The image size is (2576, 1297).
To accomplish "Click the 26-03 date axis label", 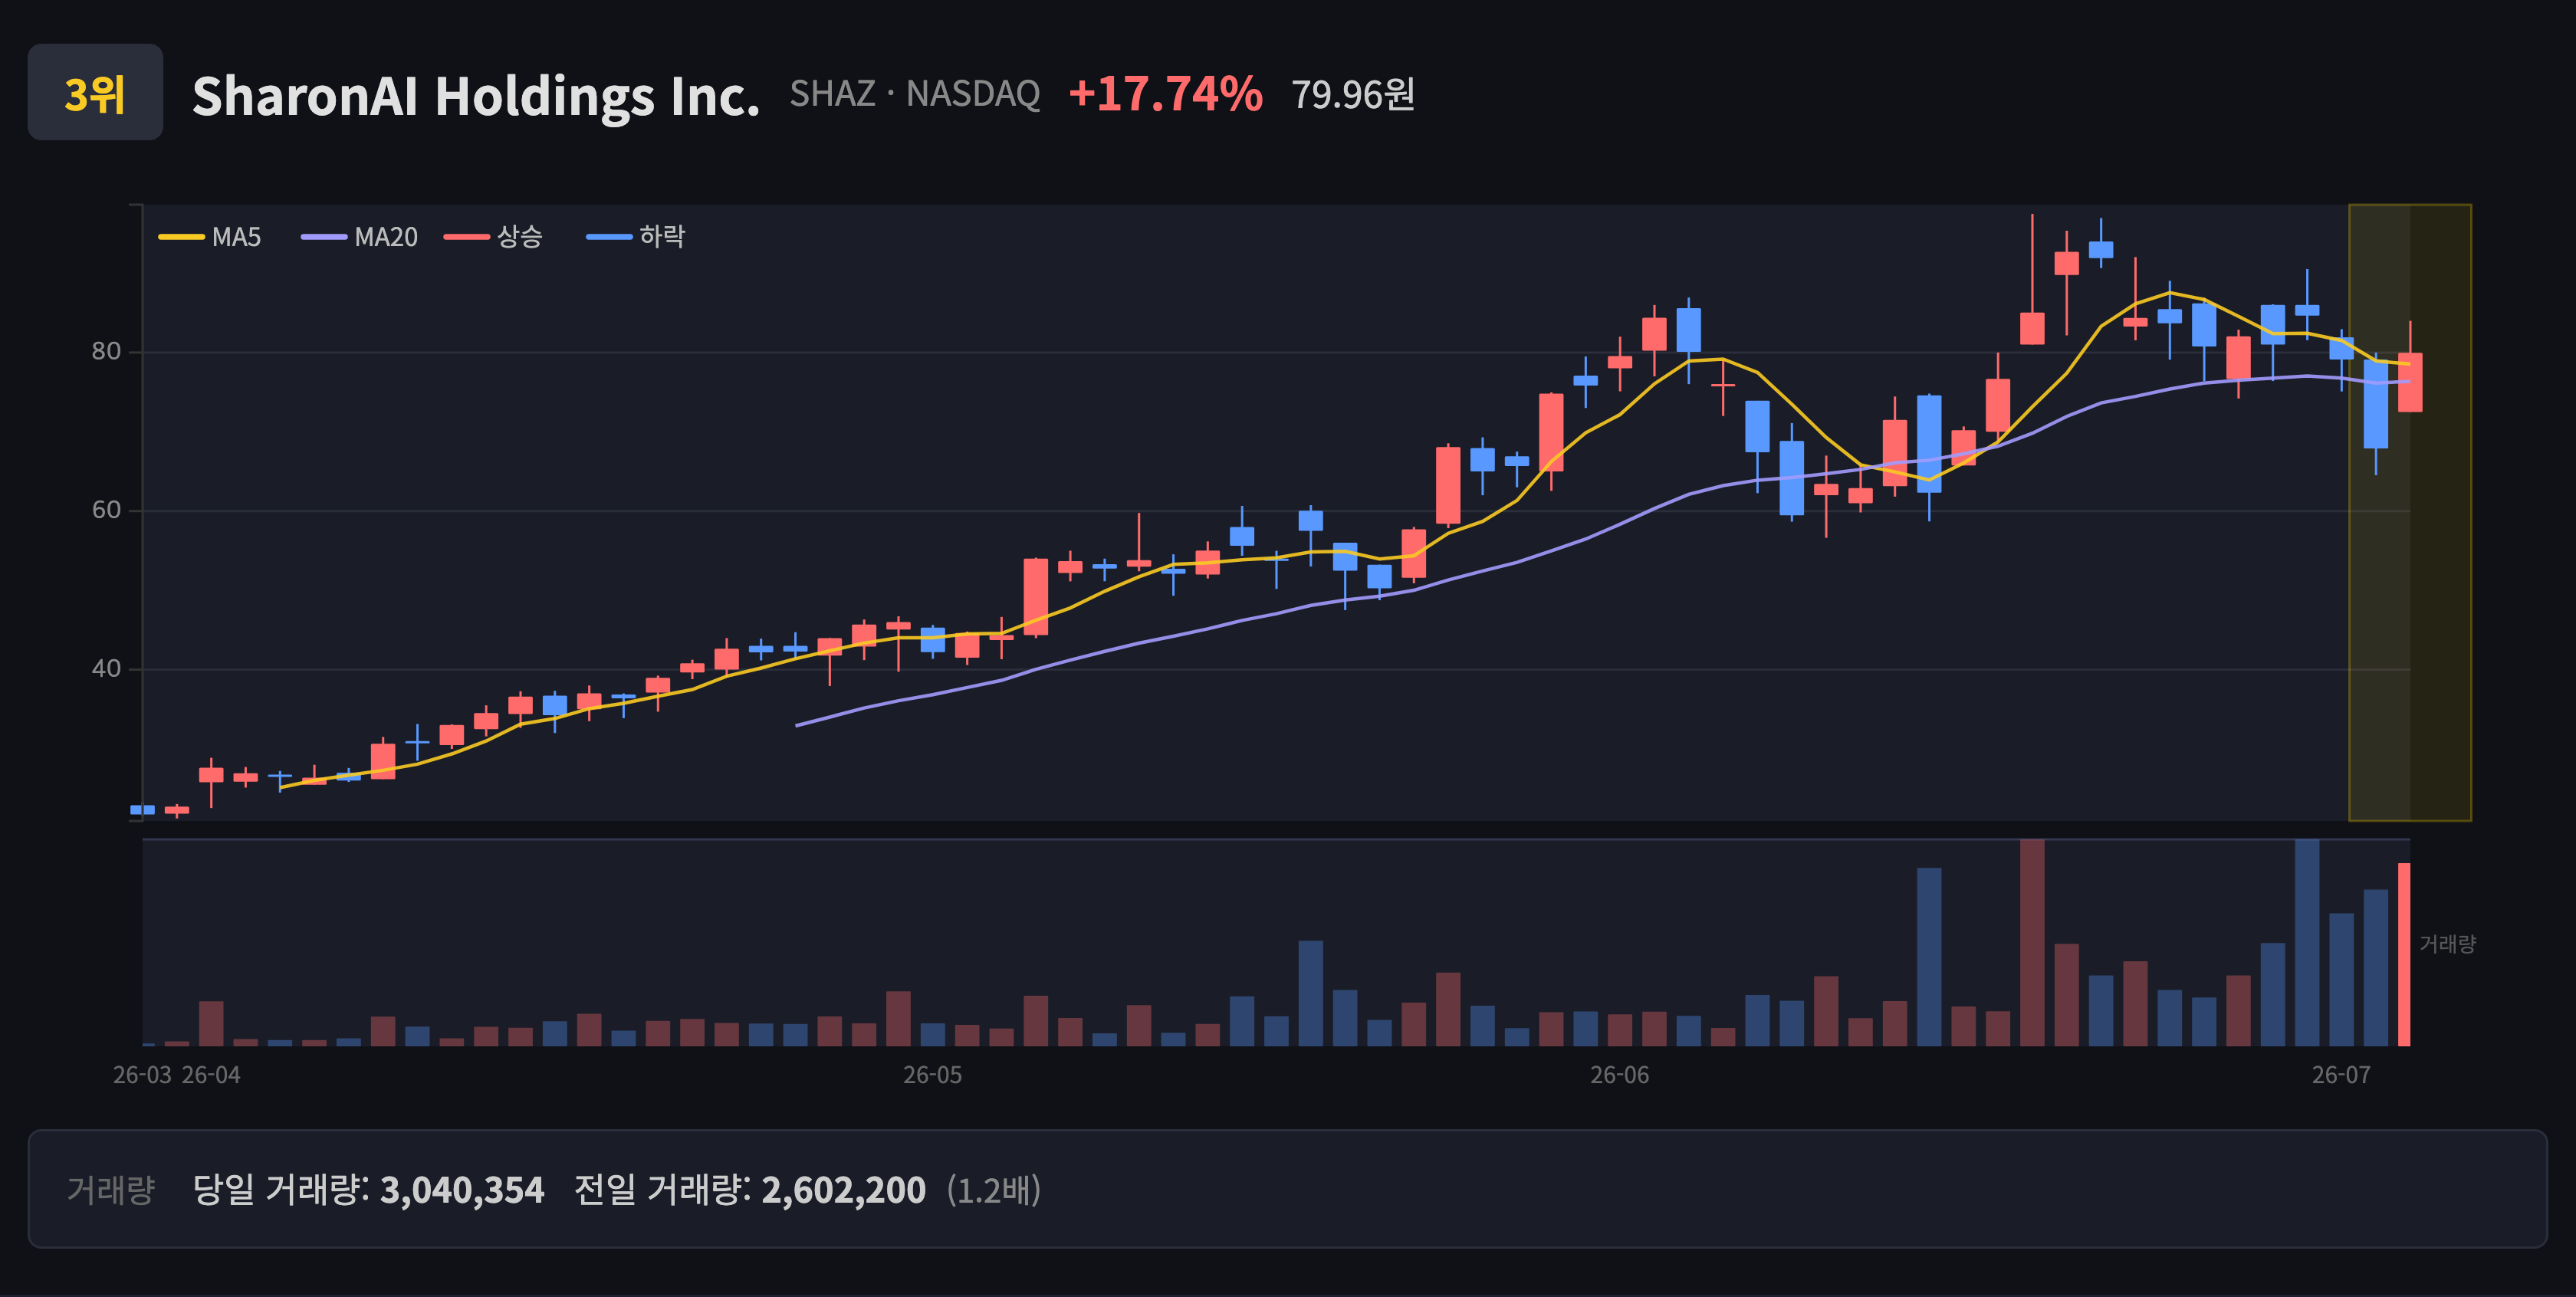I will pyautogui.click(x=142, y=1075).
